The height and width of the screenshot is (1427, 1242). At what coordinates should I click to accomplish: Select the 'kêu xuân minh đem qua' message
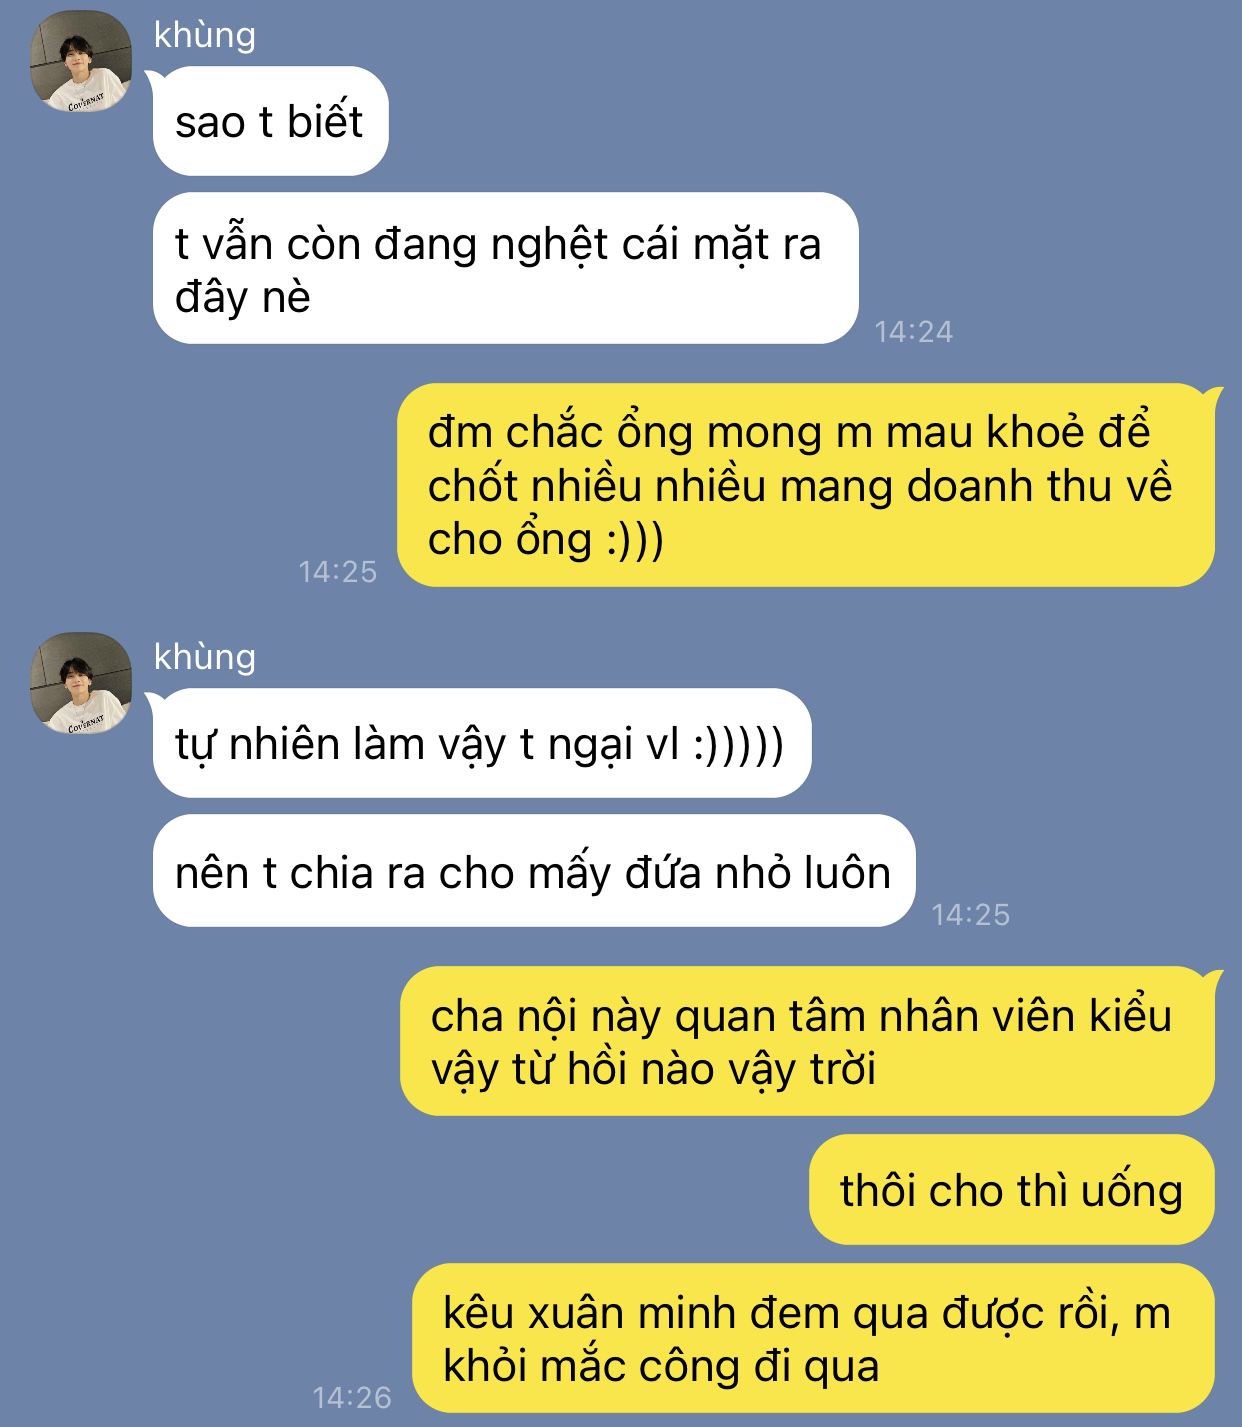813,1338
